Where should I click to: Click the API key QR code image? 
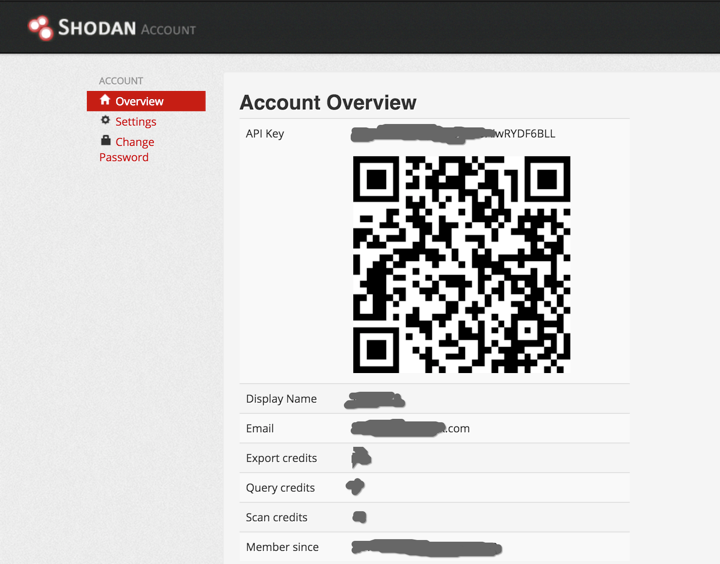461,264
